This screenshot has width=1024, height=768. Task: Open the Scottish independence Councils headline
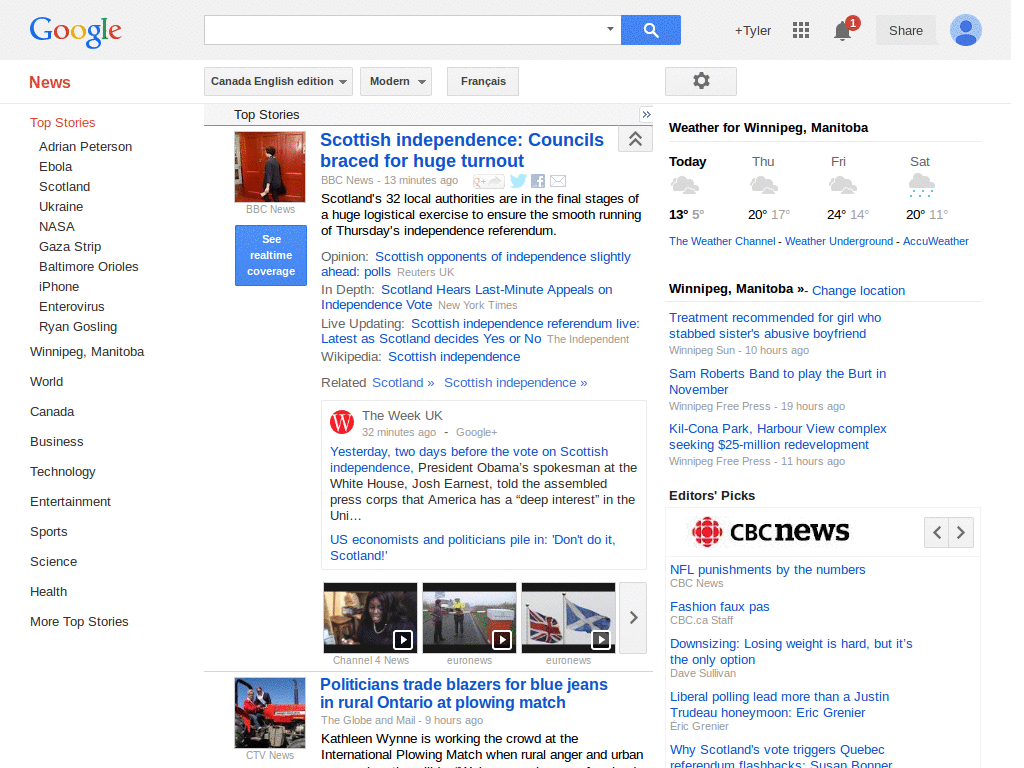click(462, 150)
